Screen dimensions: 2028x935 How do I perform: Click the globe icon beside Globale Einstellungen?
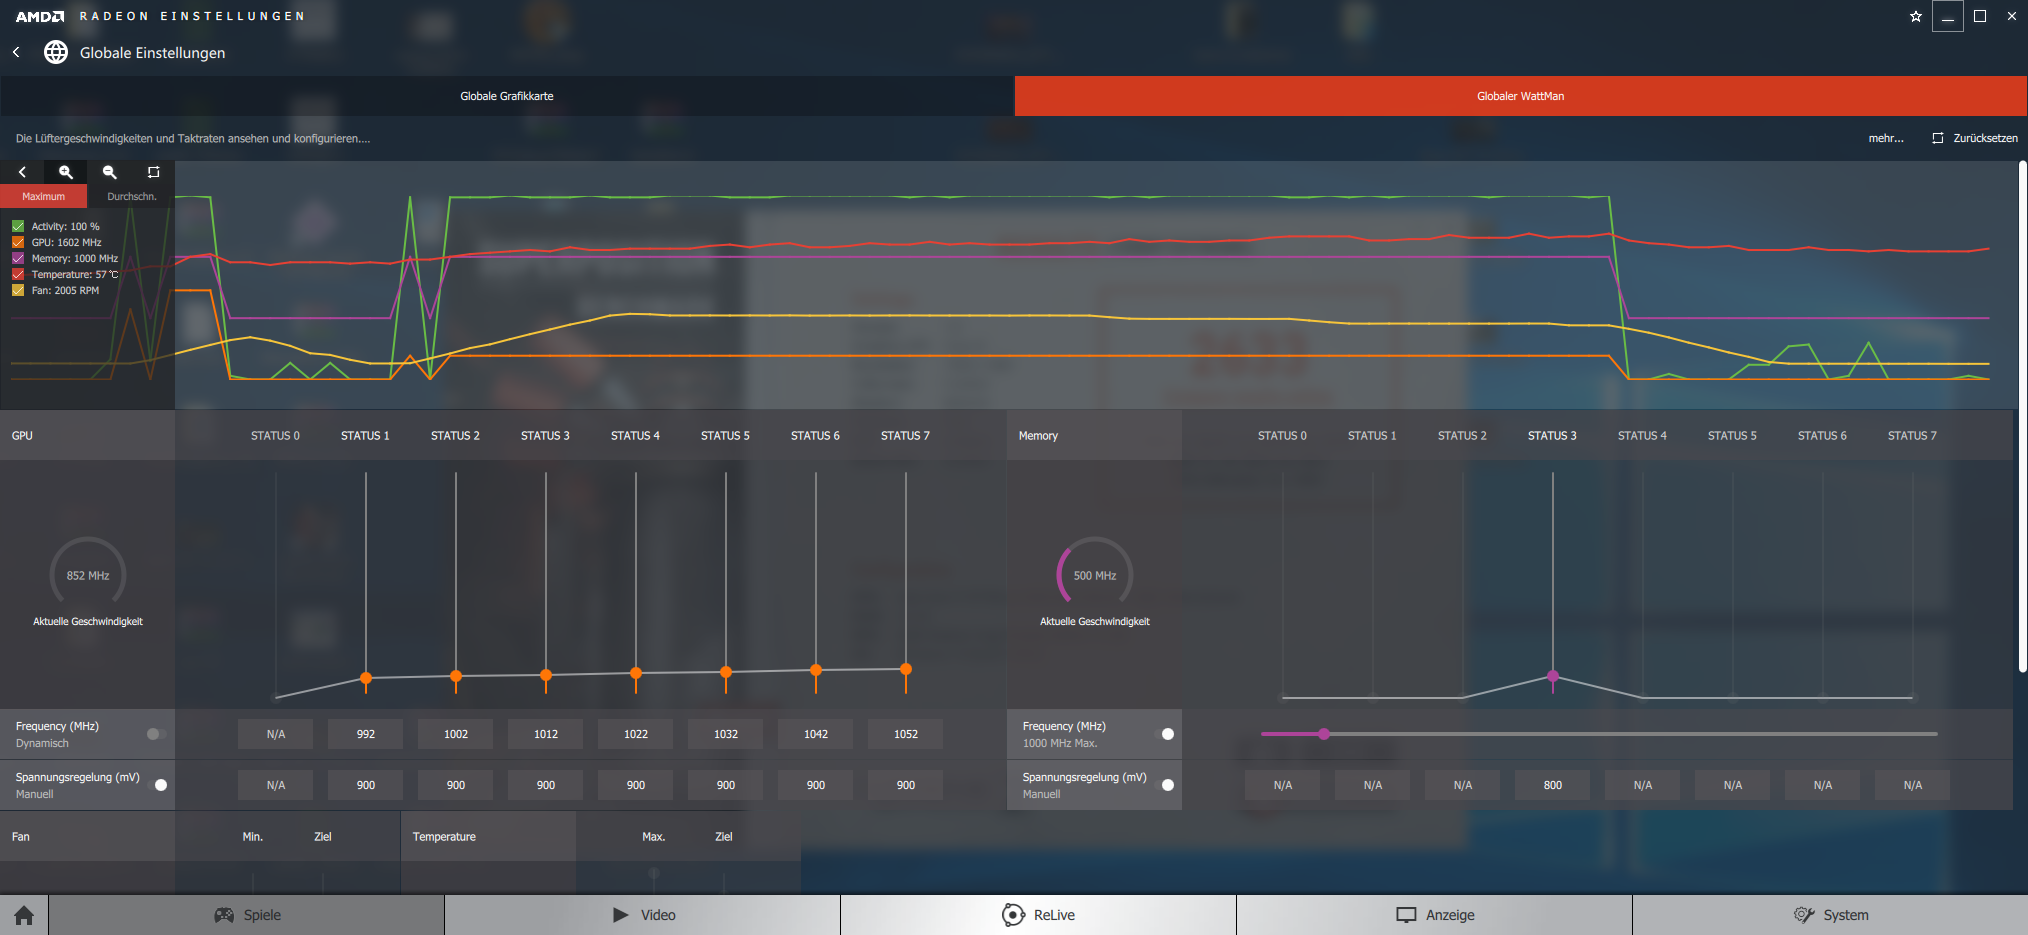(56, 52)
